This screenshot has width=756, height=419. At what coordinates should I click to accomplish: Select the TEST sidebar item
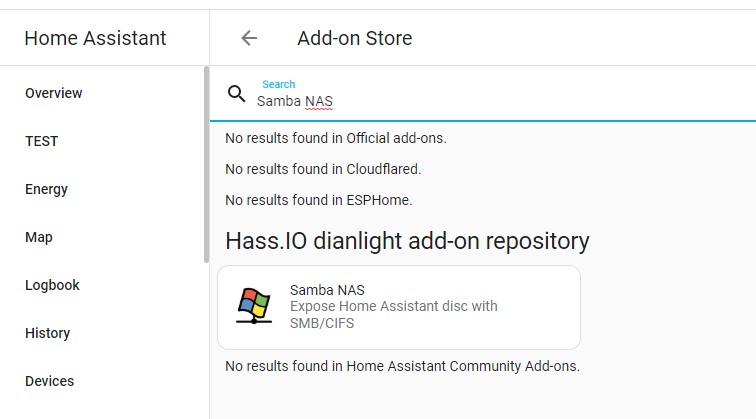click(x=42, y=141)
